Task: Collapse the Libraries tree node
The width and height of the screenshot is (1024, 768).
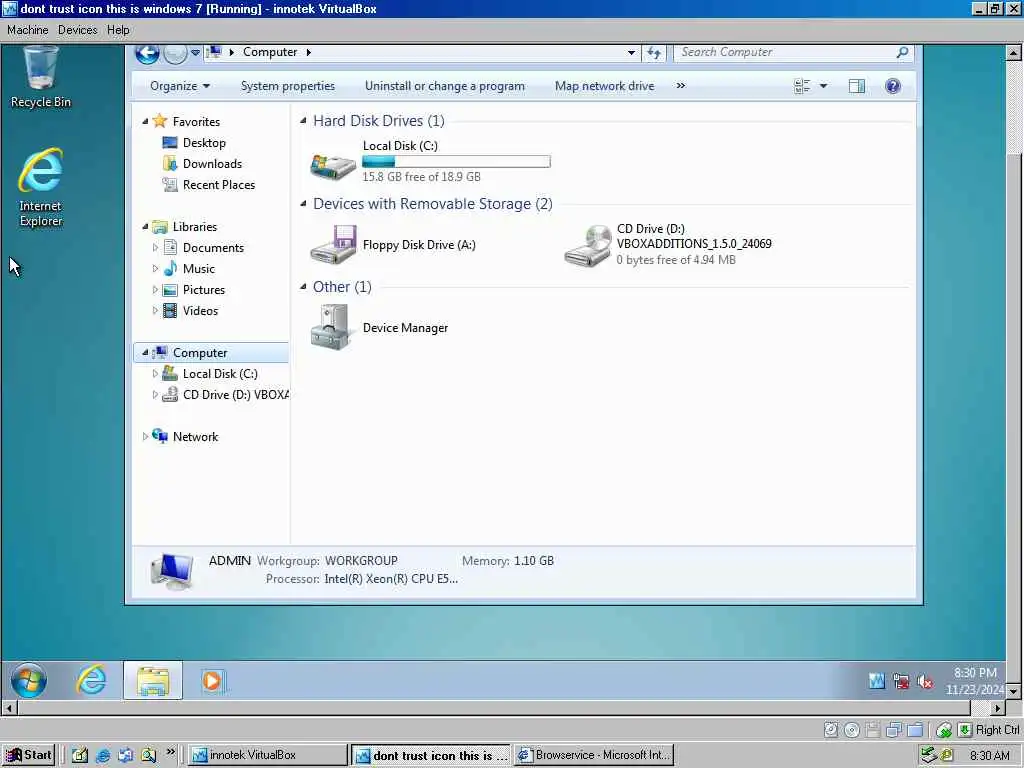Action: (x=145, y=227)
